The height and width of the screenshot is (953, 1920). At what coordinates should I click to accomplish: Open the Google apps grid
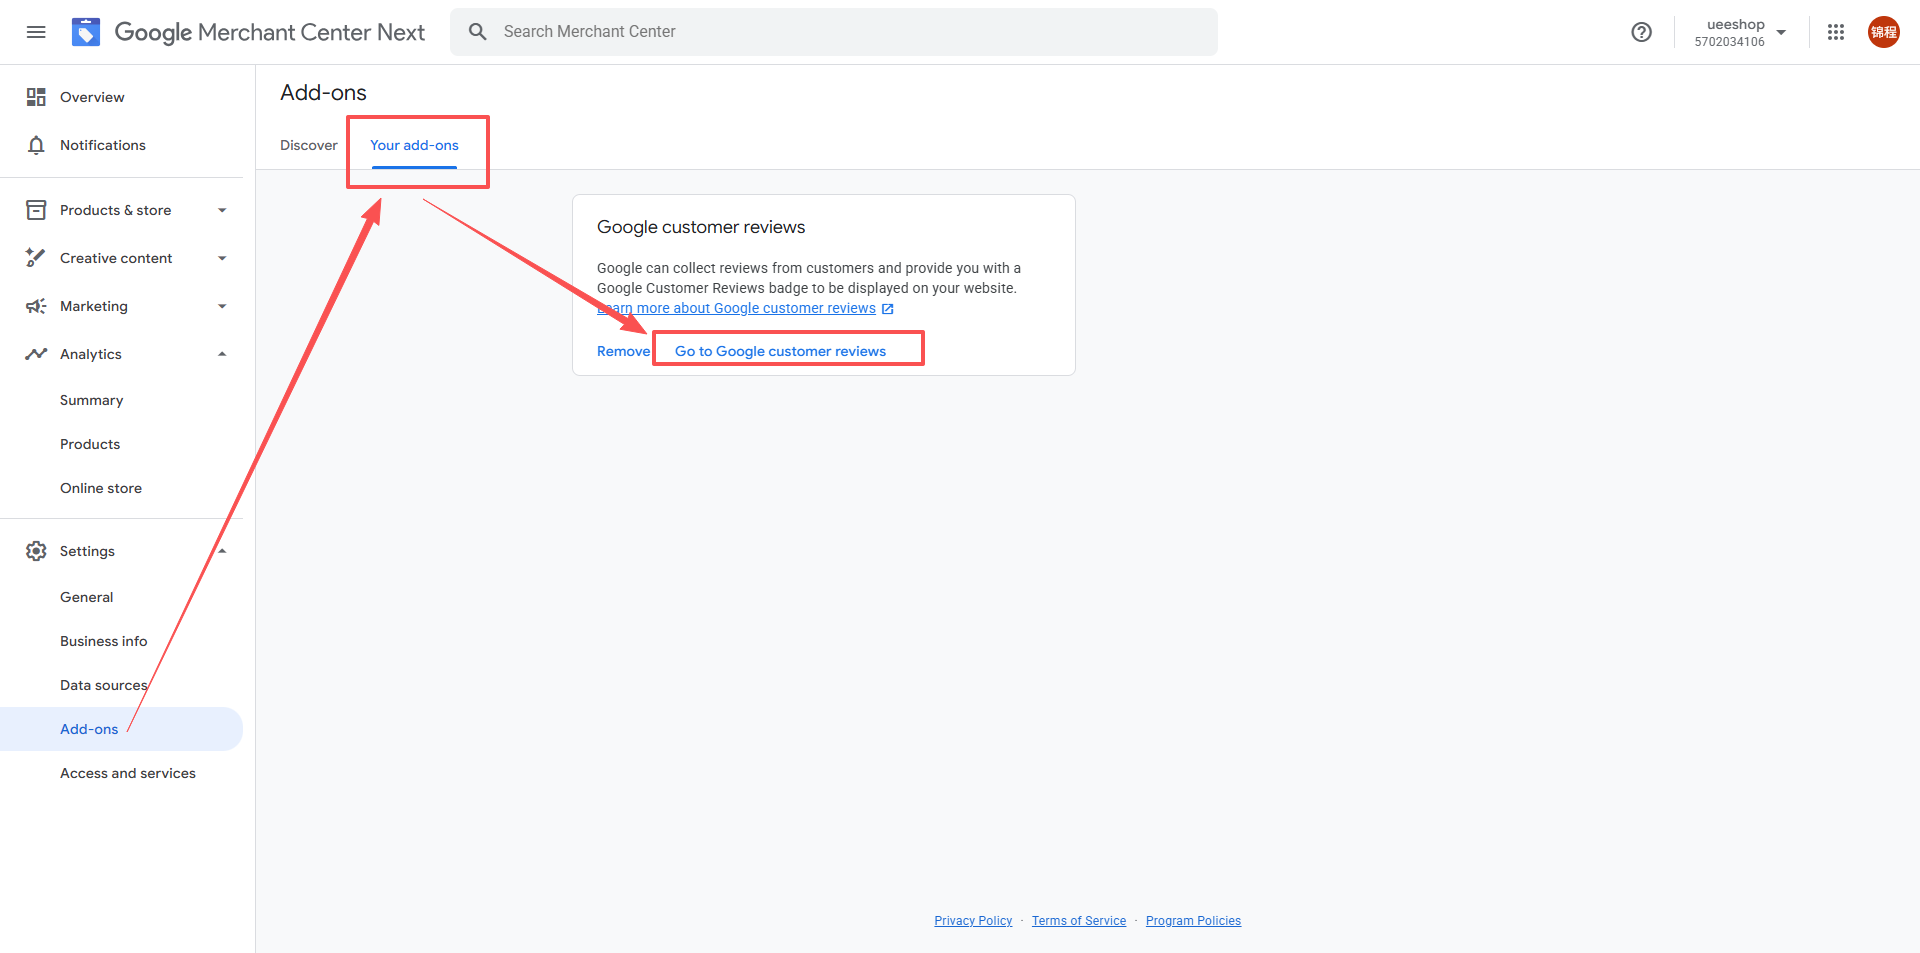click(1836, 32)
